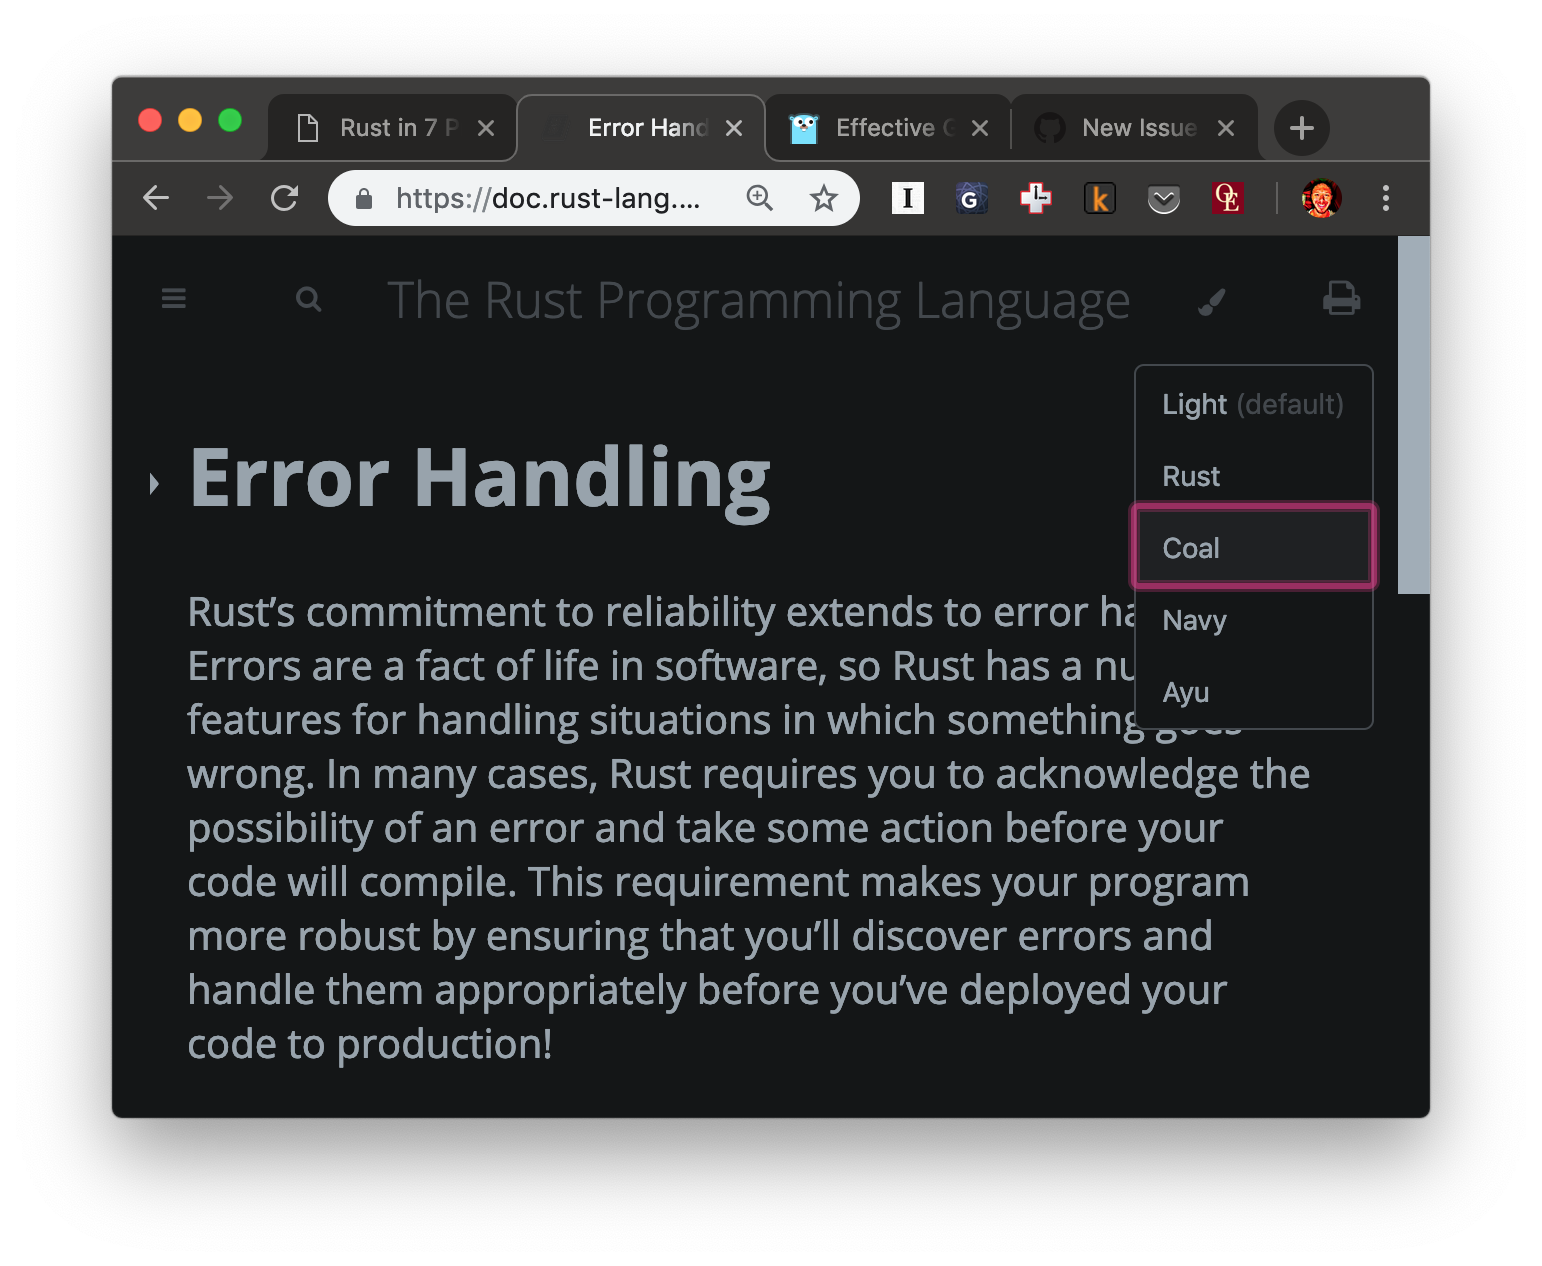Click the orange 'k' extension icon

click(1099, 198)
